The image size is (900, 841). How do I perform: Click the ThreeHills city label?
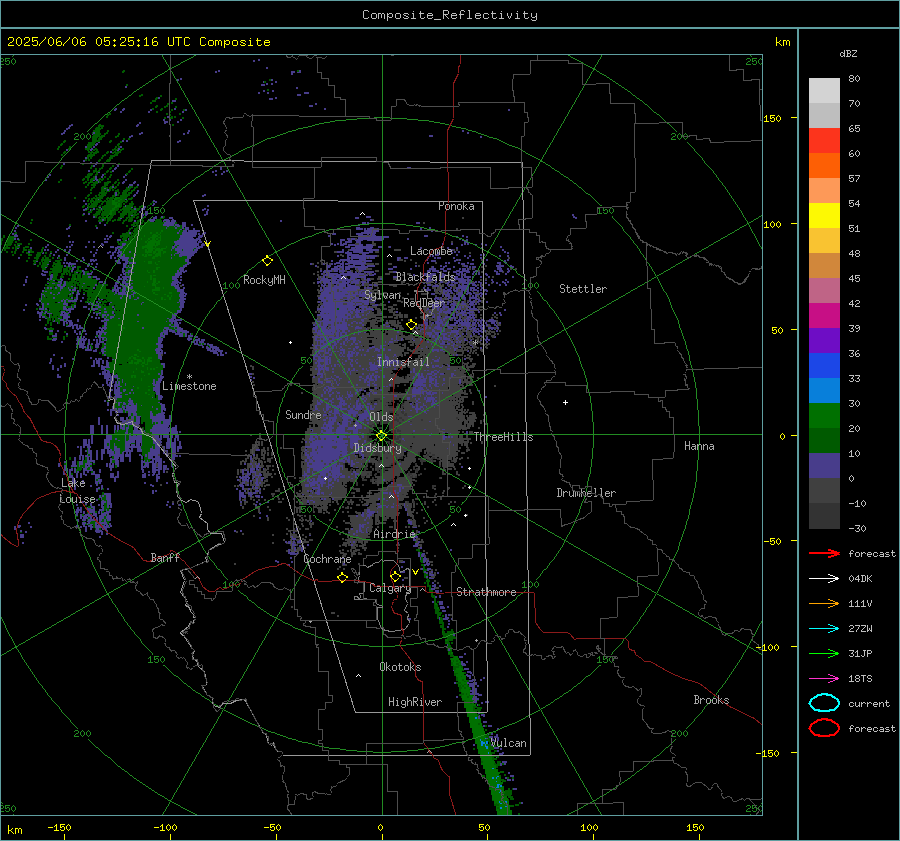coord(503,437)
